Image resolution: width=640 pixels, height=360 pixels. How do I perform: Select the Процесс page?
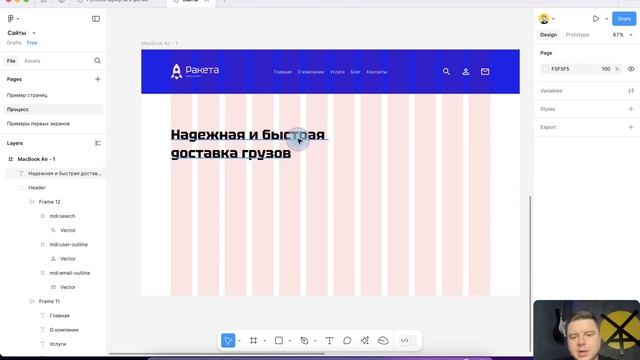[x=53, y=109]
